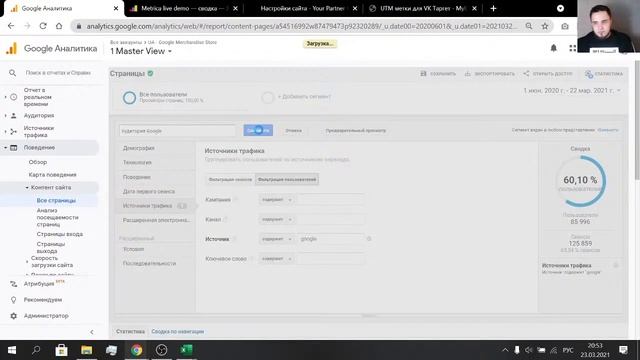This screenshot has height=360, width=640.
Task: Click the segment name input field
Action: point(178,131)
